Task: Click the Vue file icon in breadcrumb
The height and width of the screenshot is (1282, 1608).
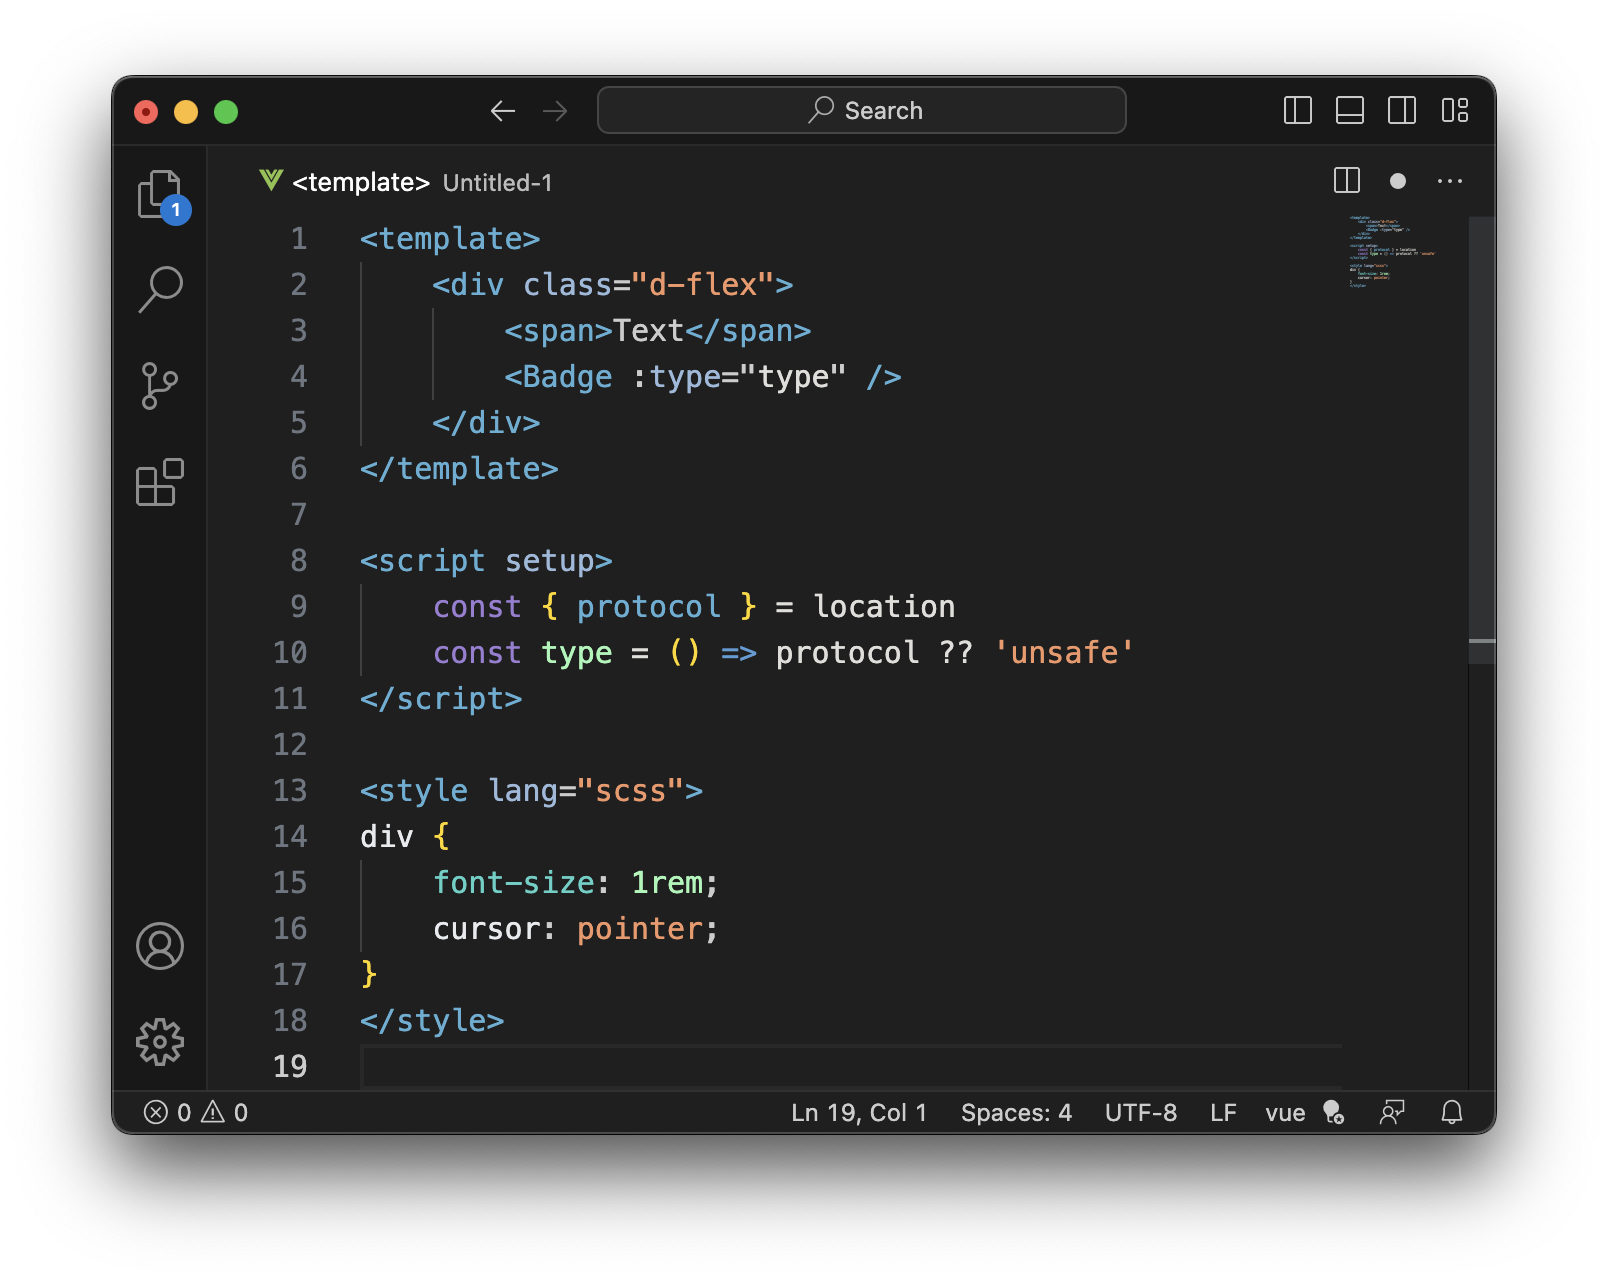Action: tap(271, 181)
